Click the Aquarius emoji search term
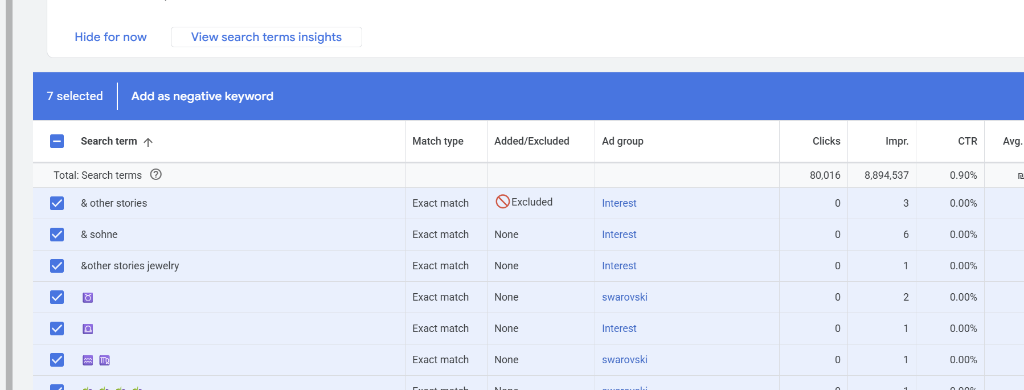 (x=88, y=360)
